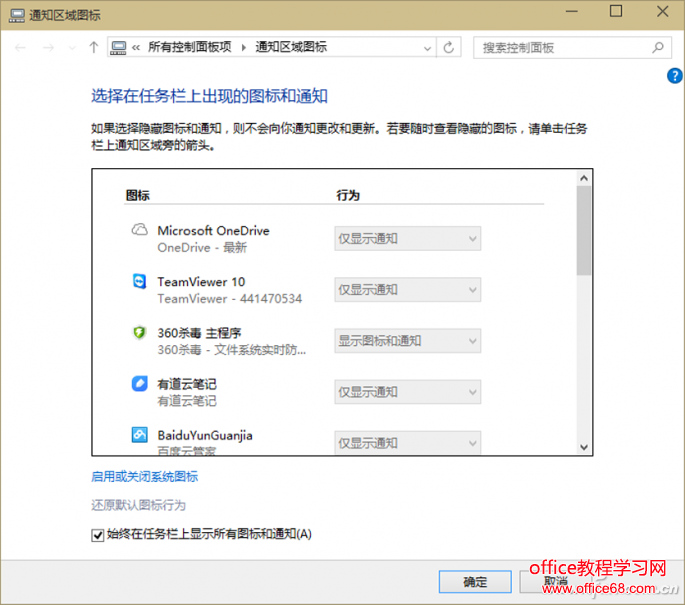The image size is (685, 605).
Task: Refresh the control panel address bar
Action: (x=449, y=47)
